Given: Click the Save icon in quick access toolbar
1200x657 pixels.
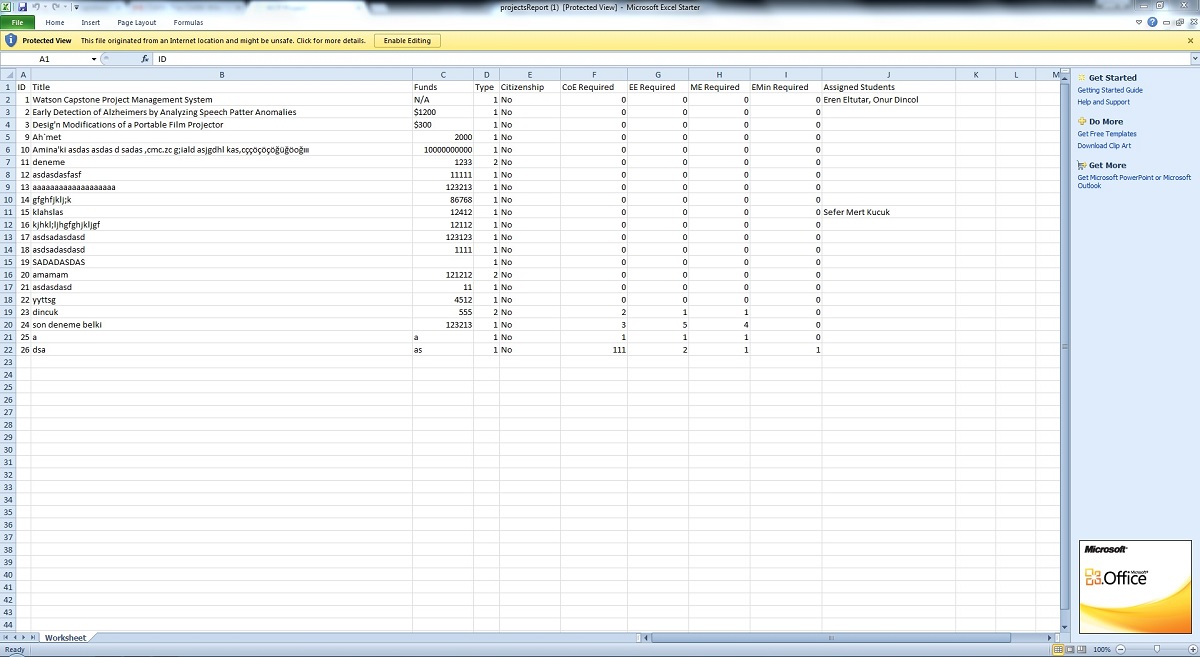Looking at the screenshot, I should [22, 7].
